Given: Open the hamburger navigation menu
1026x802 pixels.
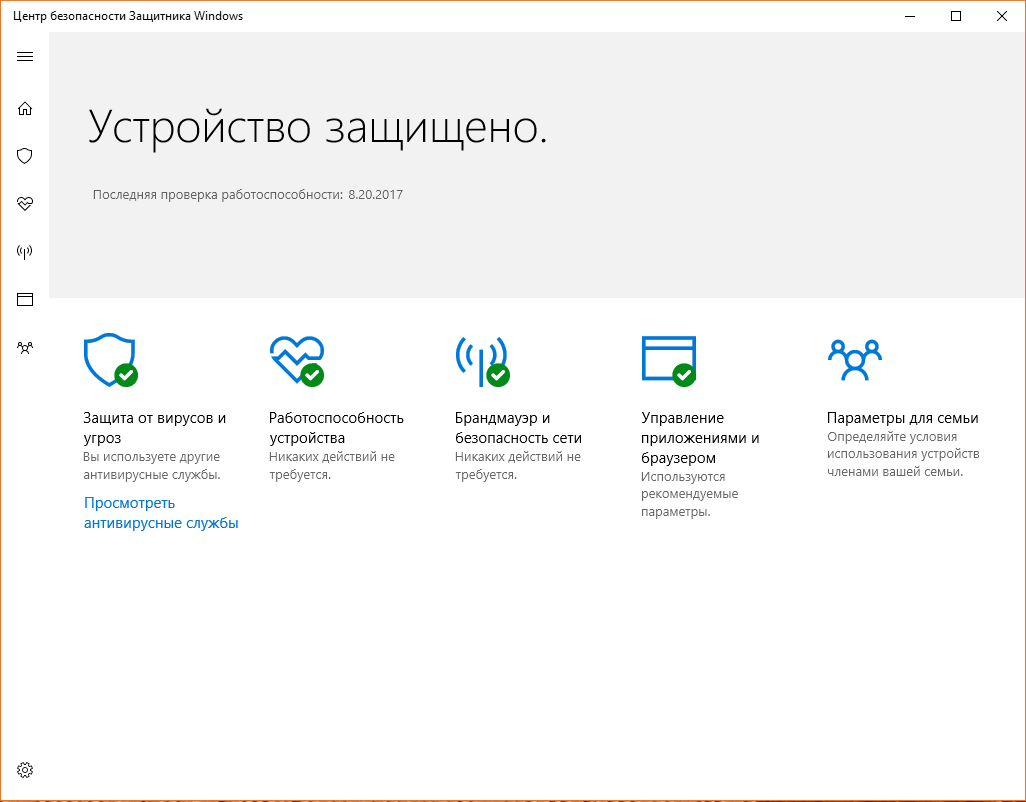Looking at the screenshot, I should [x=25, y=56].
